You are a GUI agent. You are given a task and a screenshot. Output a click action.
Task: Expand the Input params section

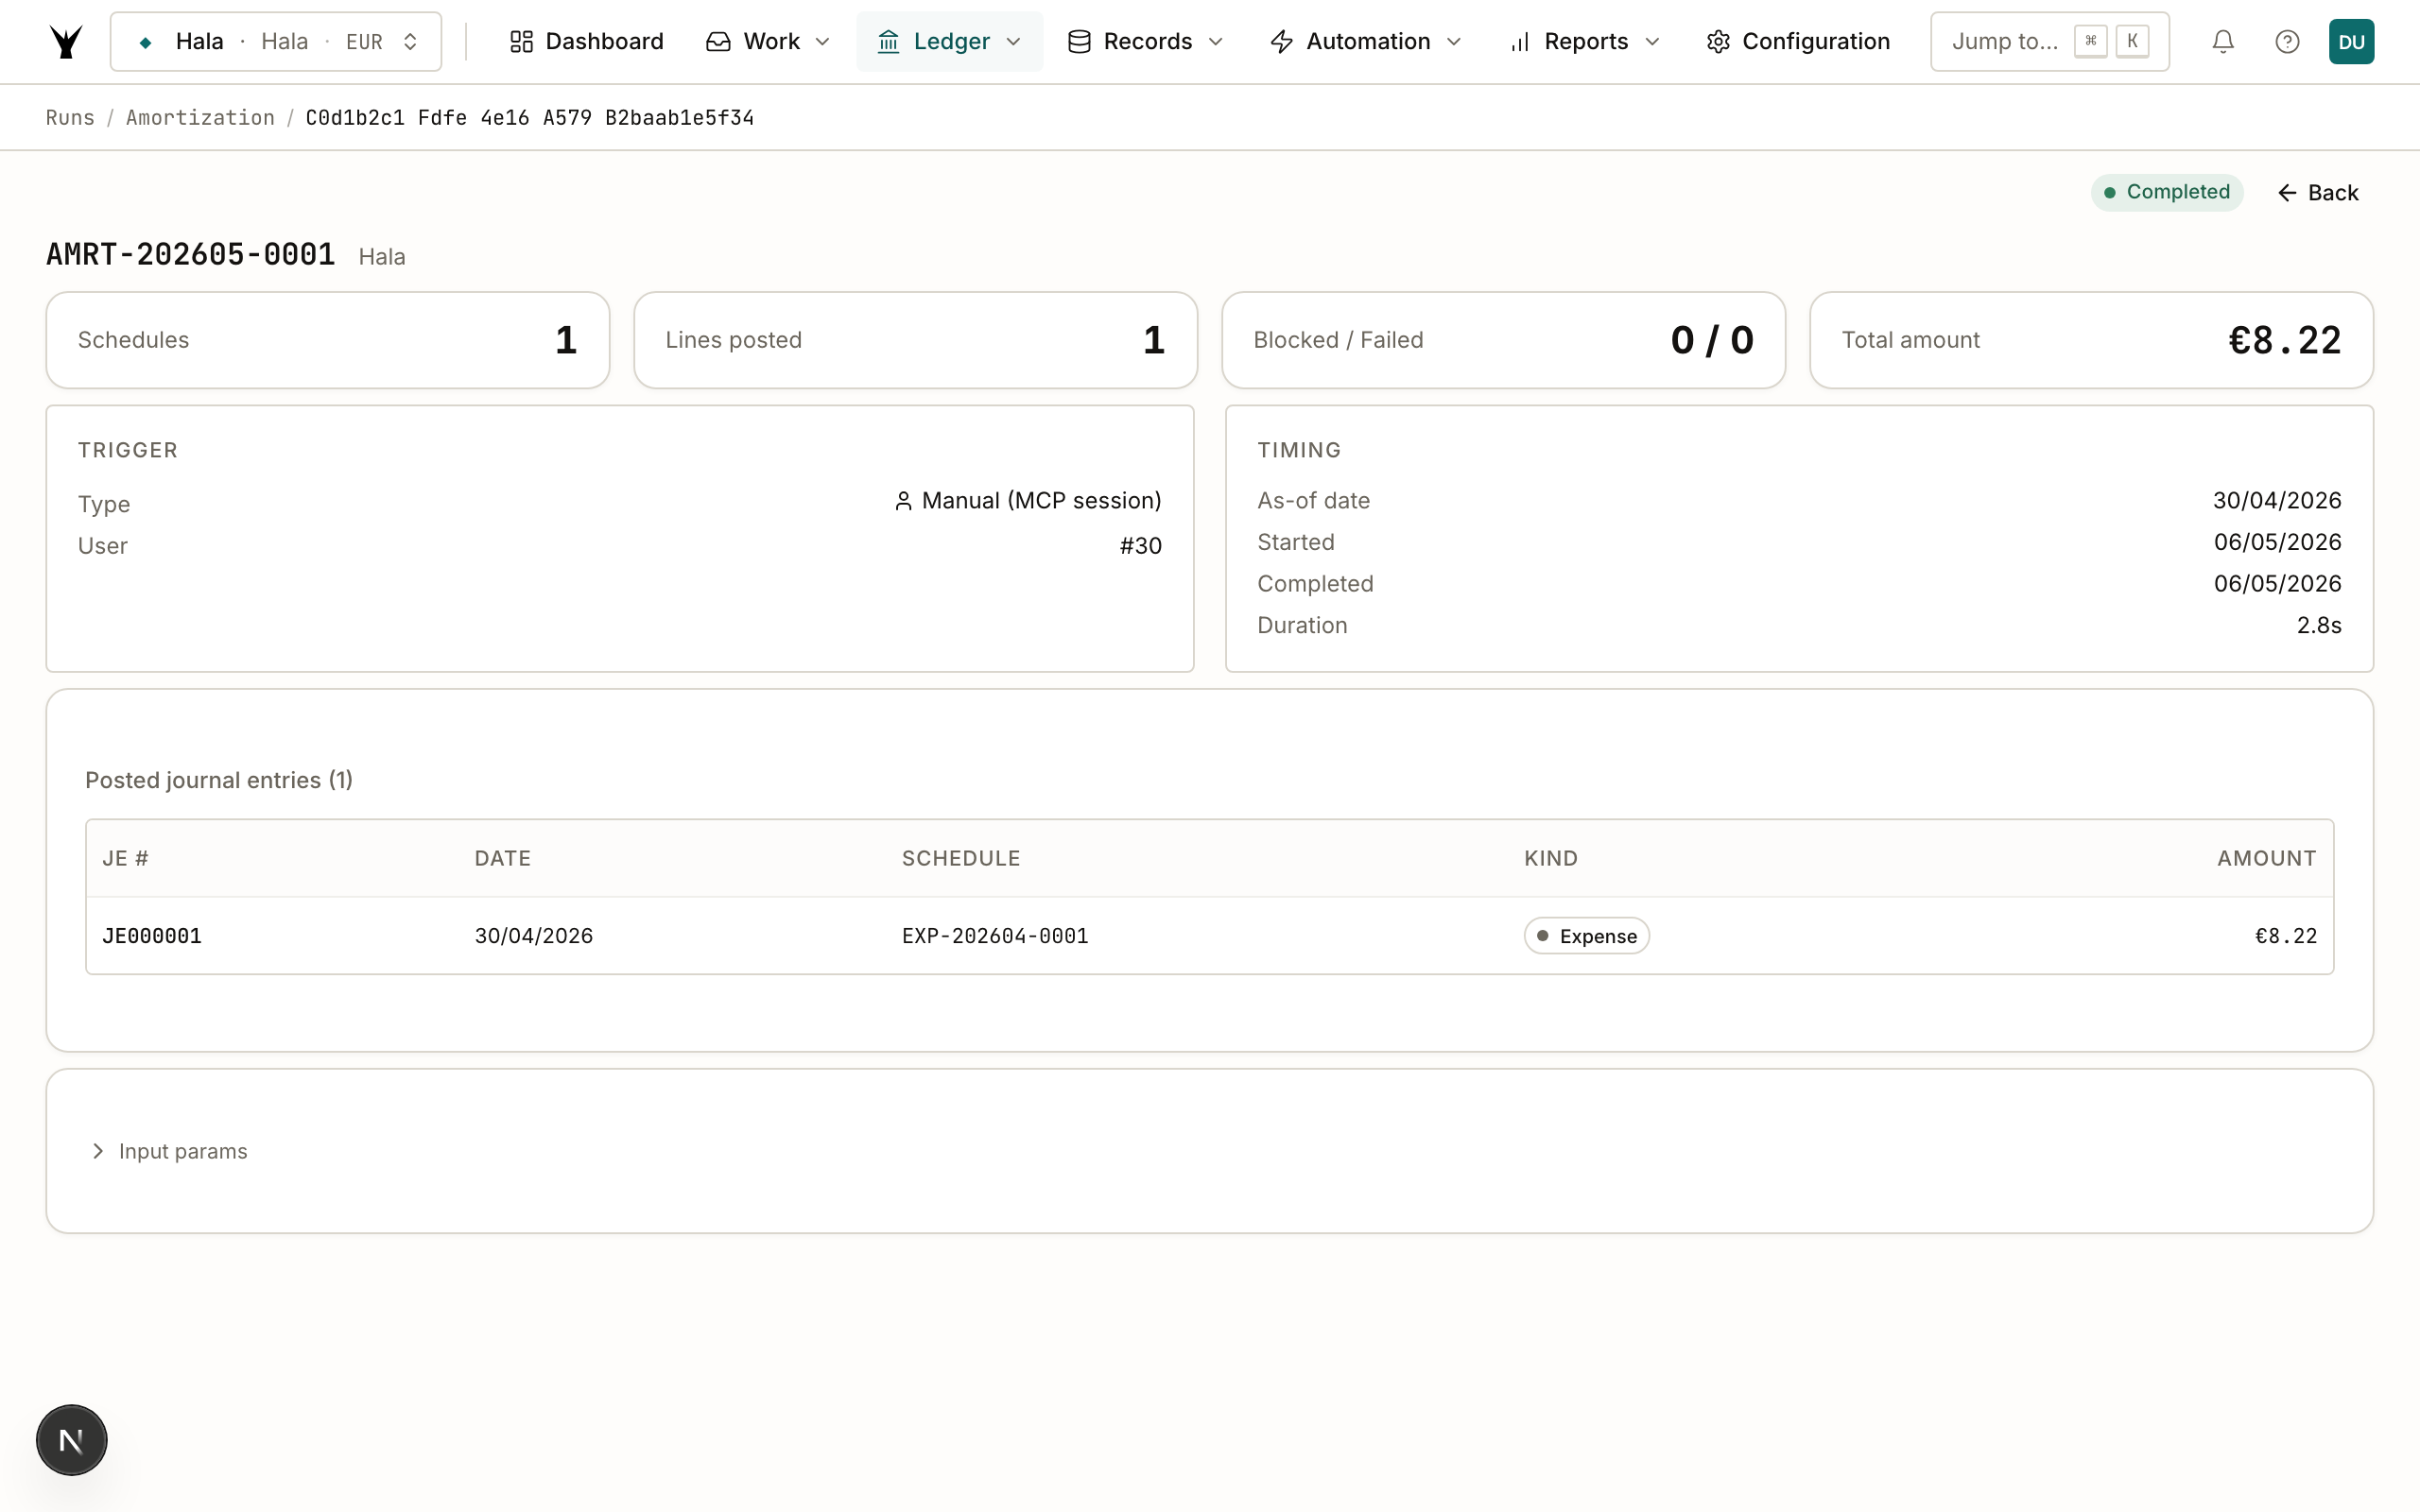point(169,1151)
